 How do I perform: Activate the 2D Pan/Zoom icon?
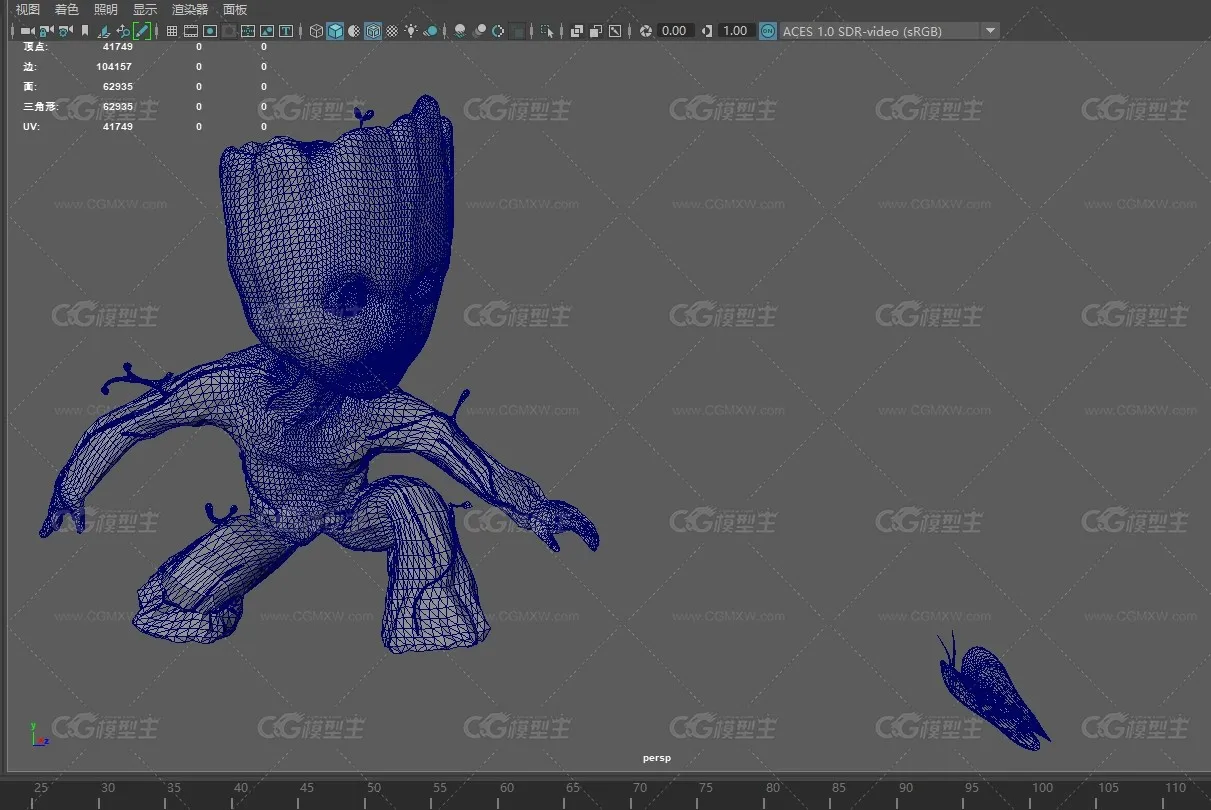click(x=123, y=31)
